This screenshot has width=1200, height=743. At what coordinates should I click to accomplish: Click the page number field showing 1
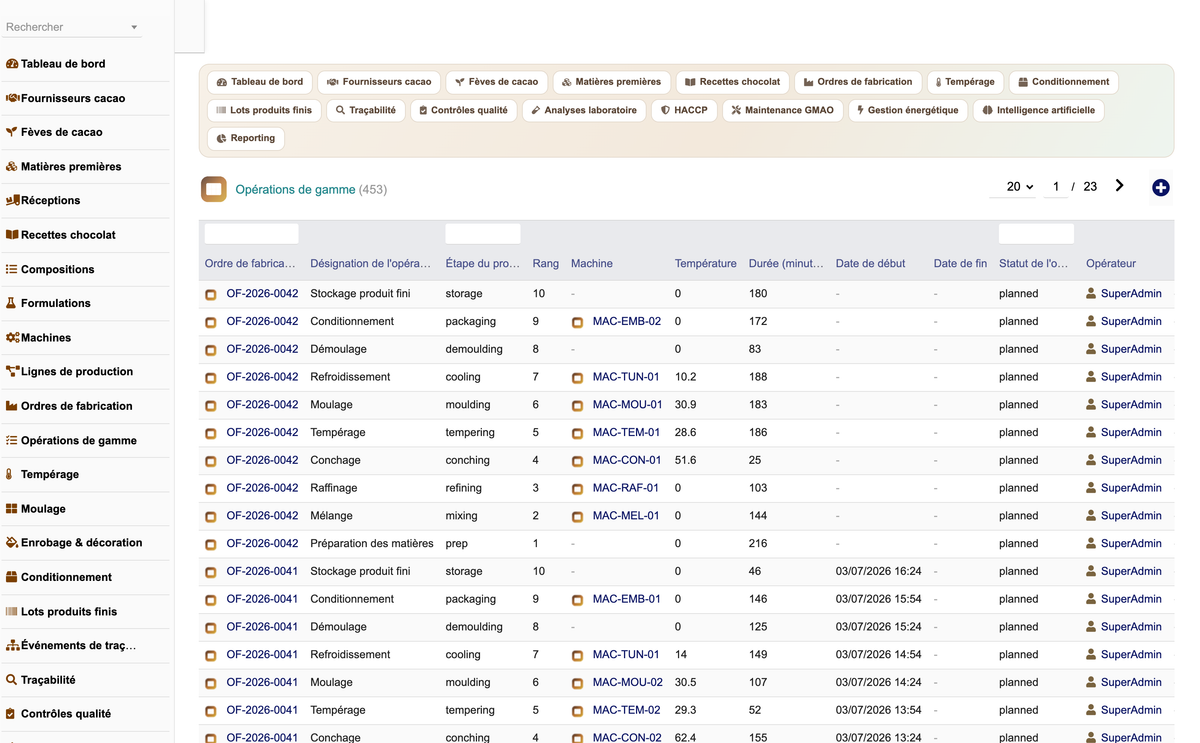pos(1055,187)
